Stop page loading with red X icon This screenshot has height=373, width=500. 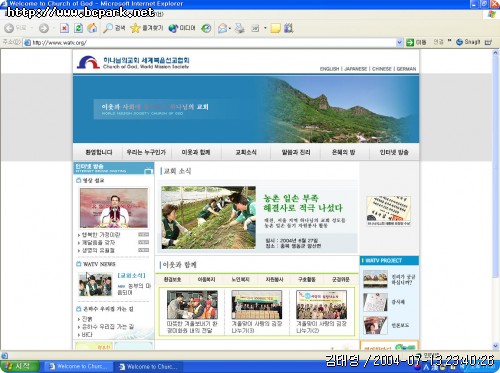(64, 28)
